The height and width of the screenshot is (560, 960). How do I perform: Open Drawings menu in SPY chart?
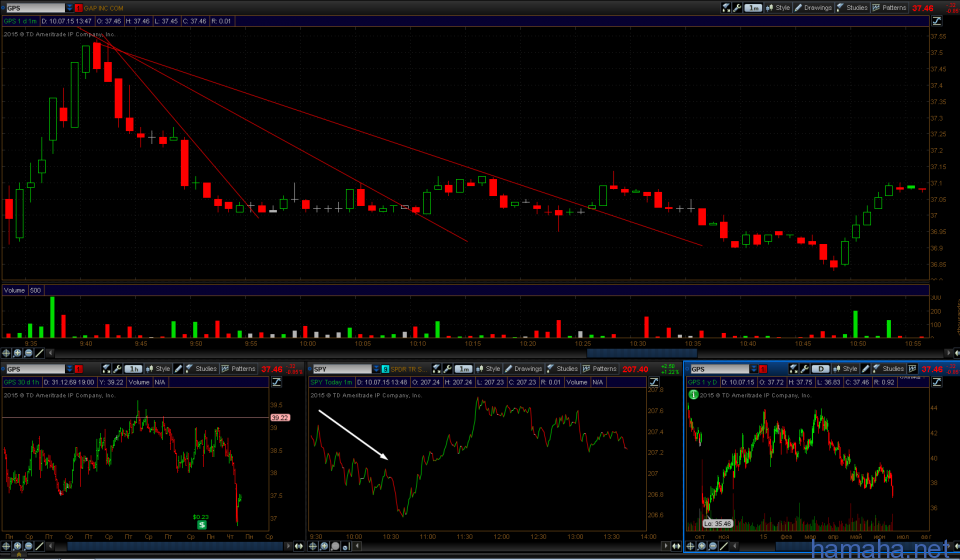coord(523,369)
